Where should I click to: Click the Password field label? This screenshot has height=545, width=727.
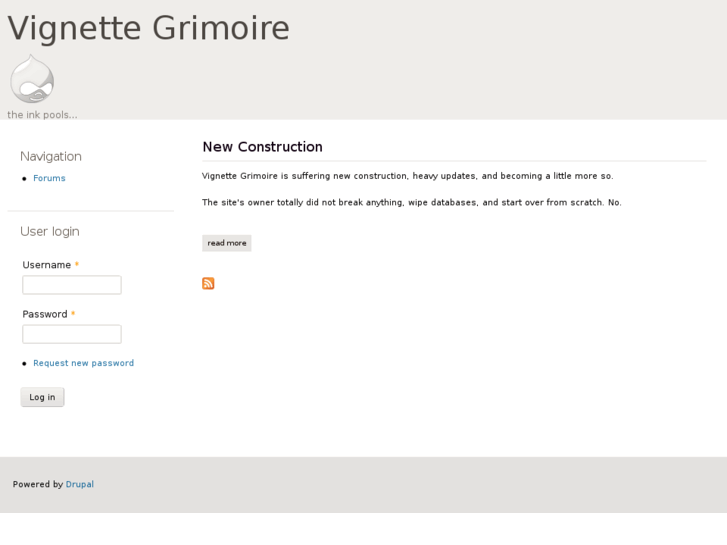[x=45, y=314]
